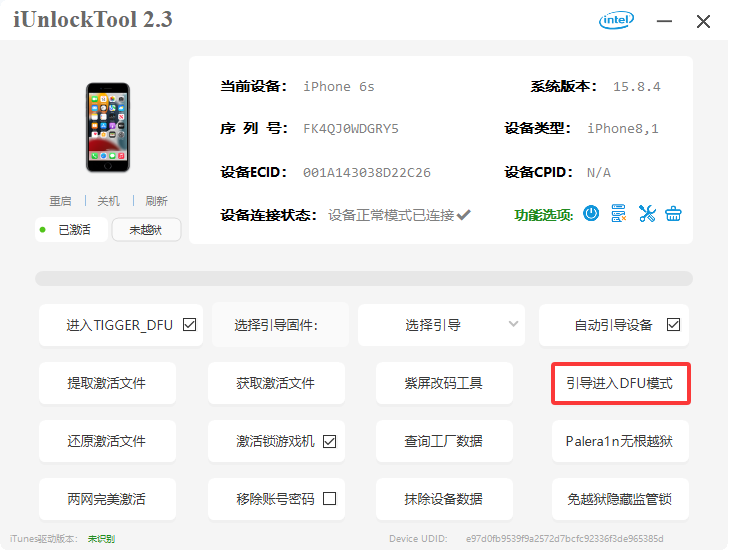Viewport: 729px width, 551px height.
Task: Click the device type iPhone8,1
Action: [623, 129]
